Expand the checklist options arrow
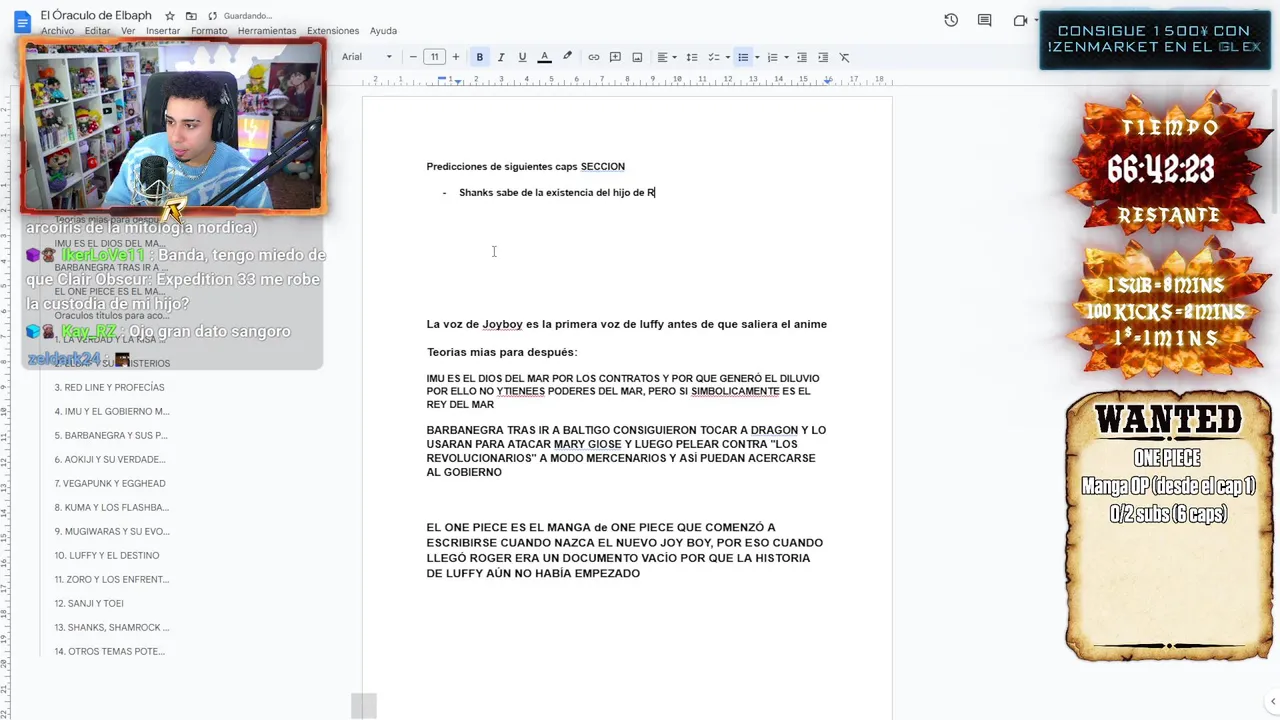The image size is (1280, 720). pos(728,57)
